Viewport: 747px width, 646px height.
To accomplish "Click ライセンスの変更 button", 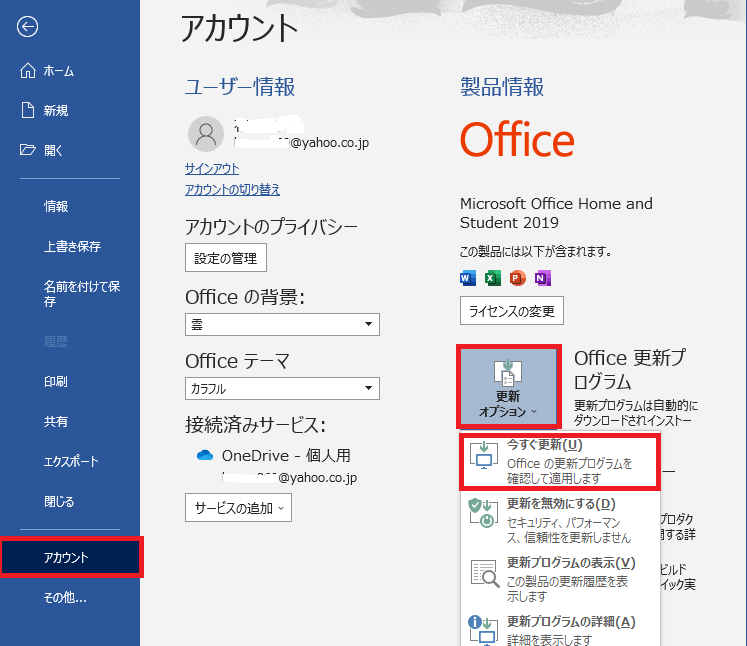I will coord(512,311).
